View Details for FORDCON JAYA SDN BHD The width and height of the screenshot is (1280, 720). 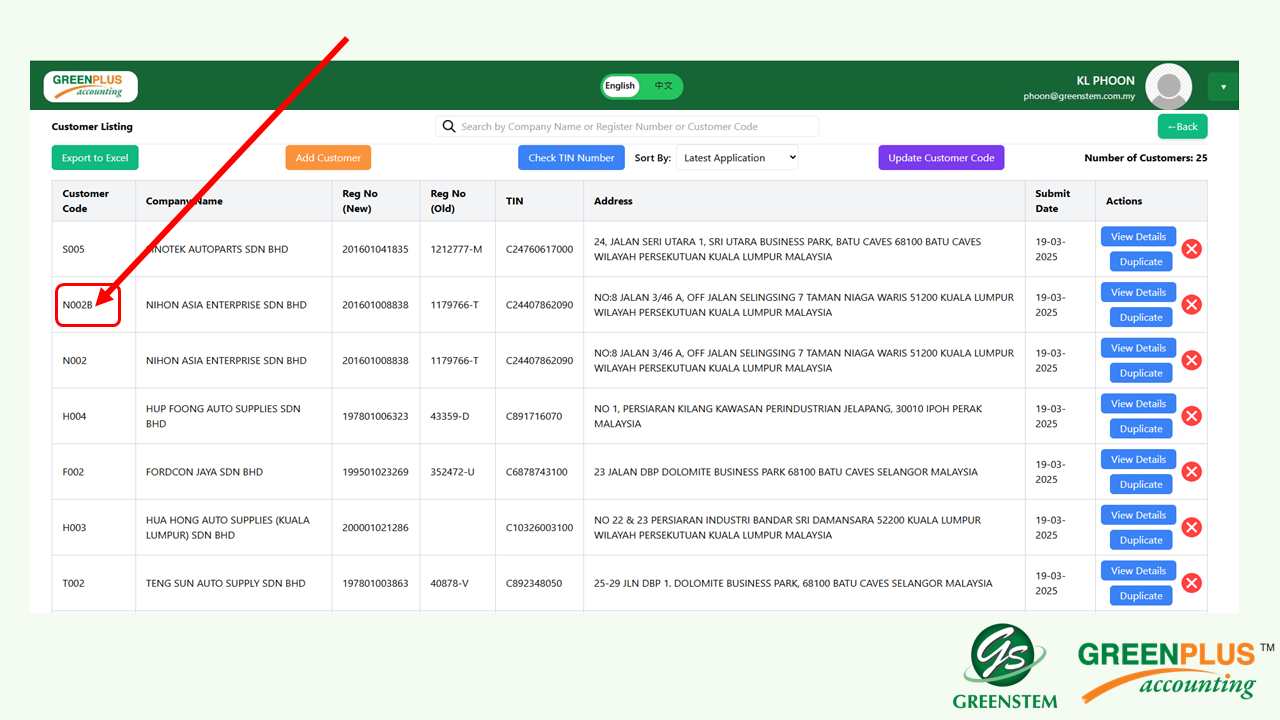pyautogui.click(x=1138, y=460)
